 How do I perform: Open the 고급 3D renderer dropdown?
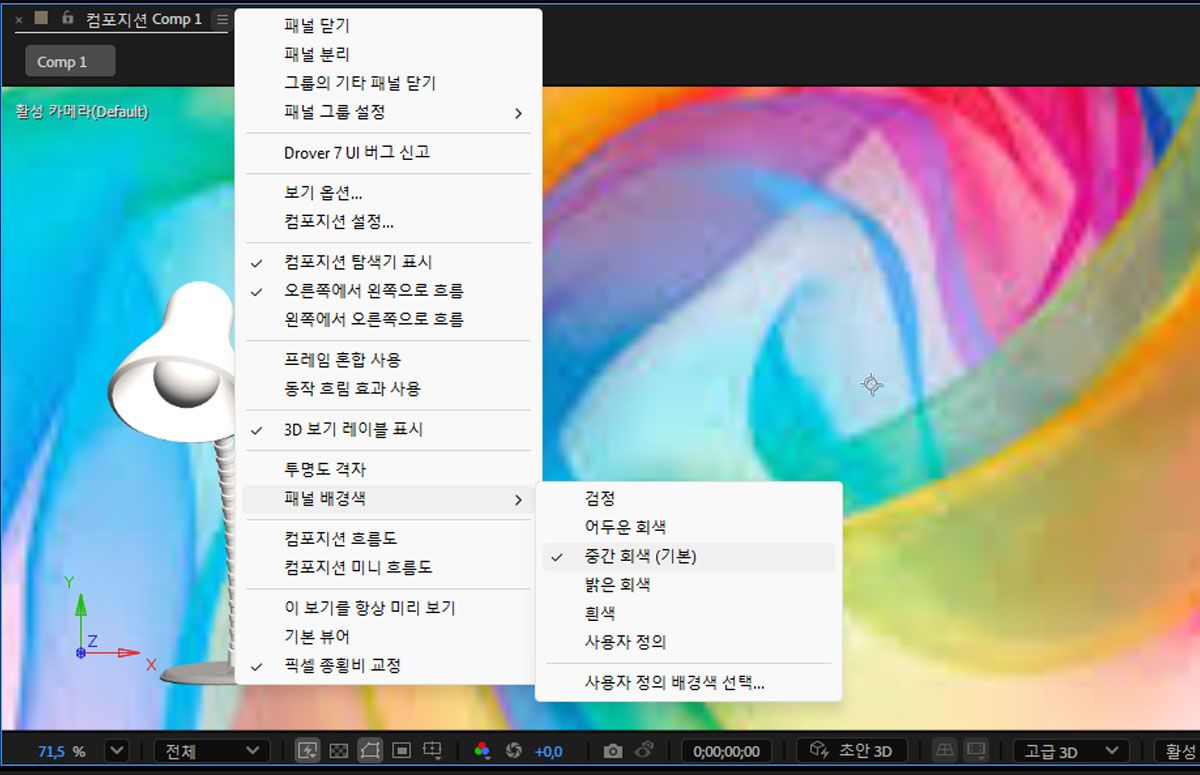(1068, 750)
